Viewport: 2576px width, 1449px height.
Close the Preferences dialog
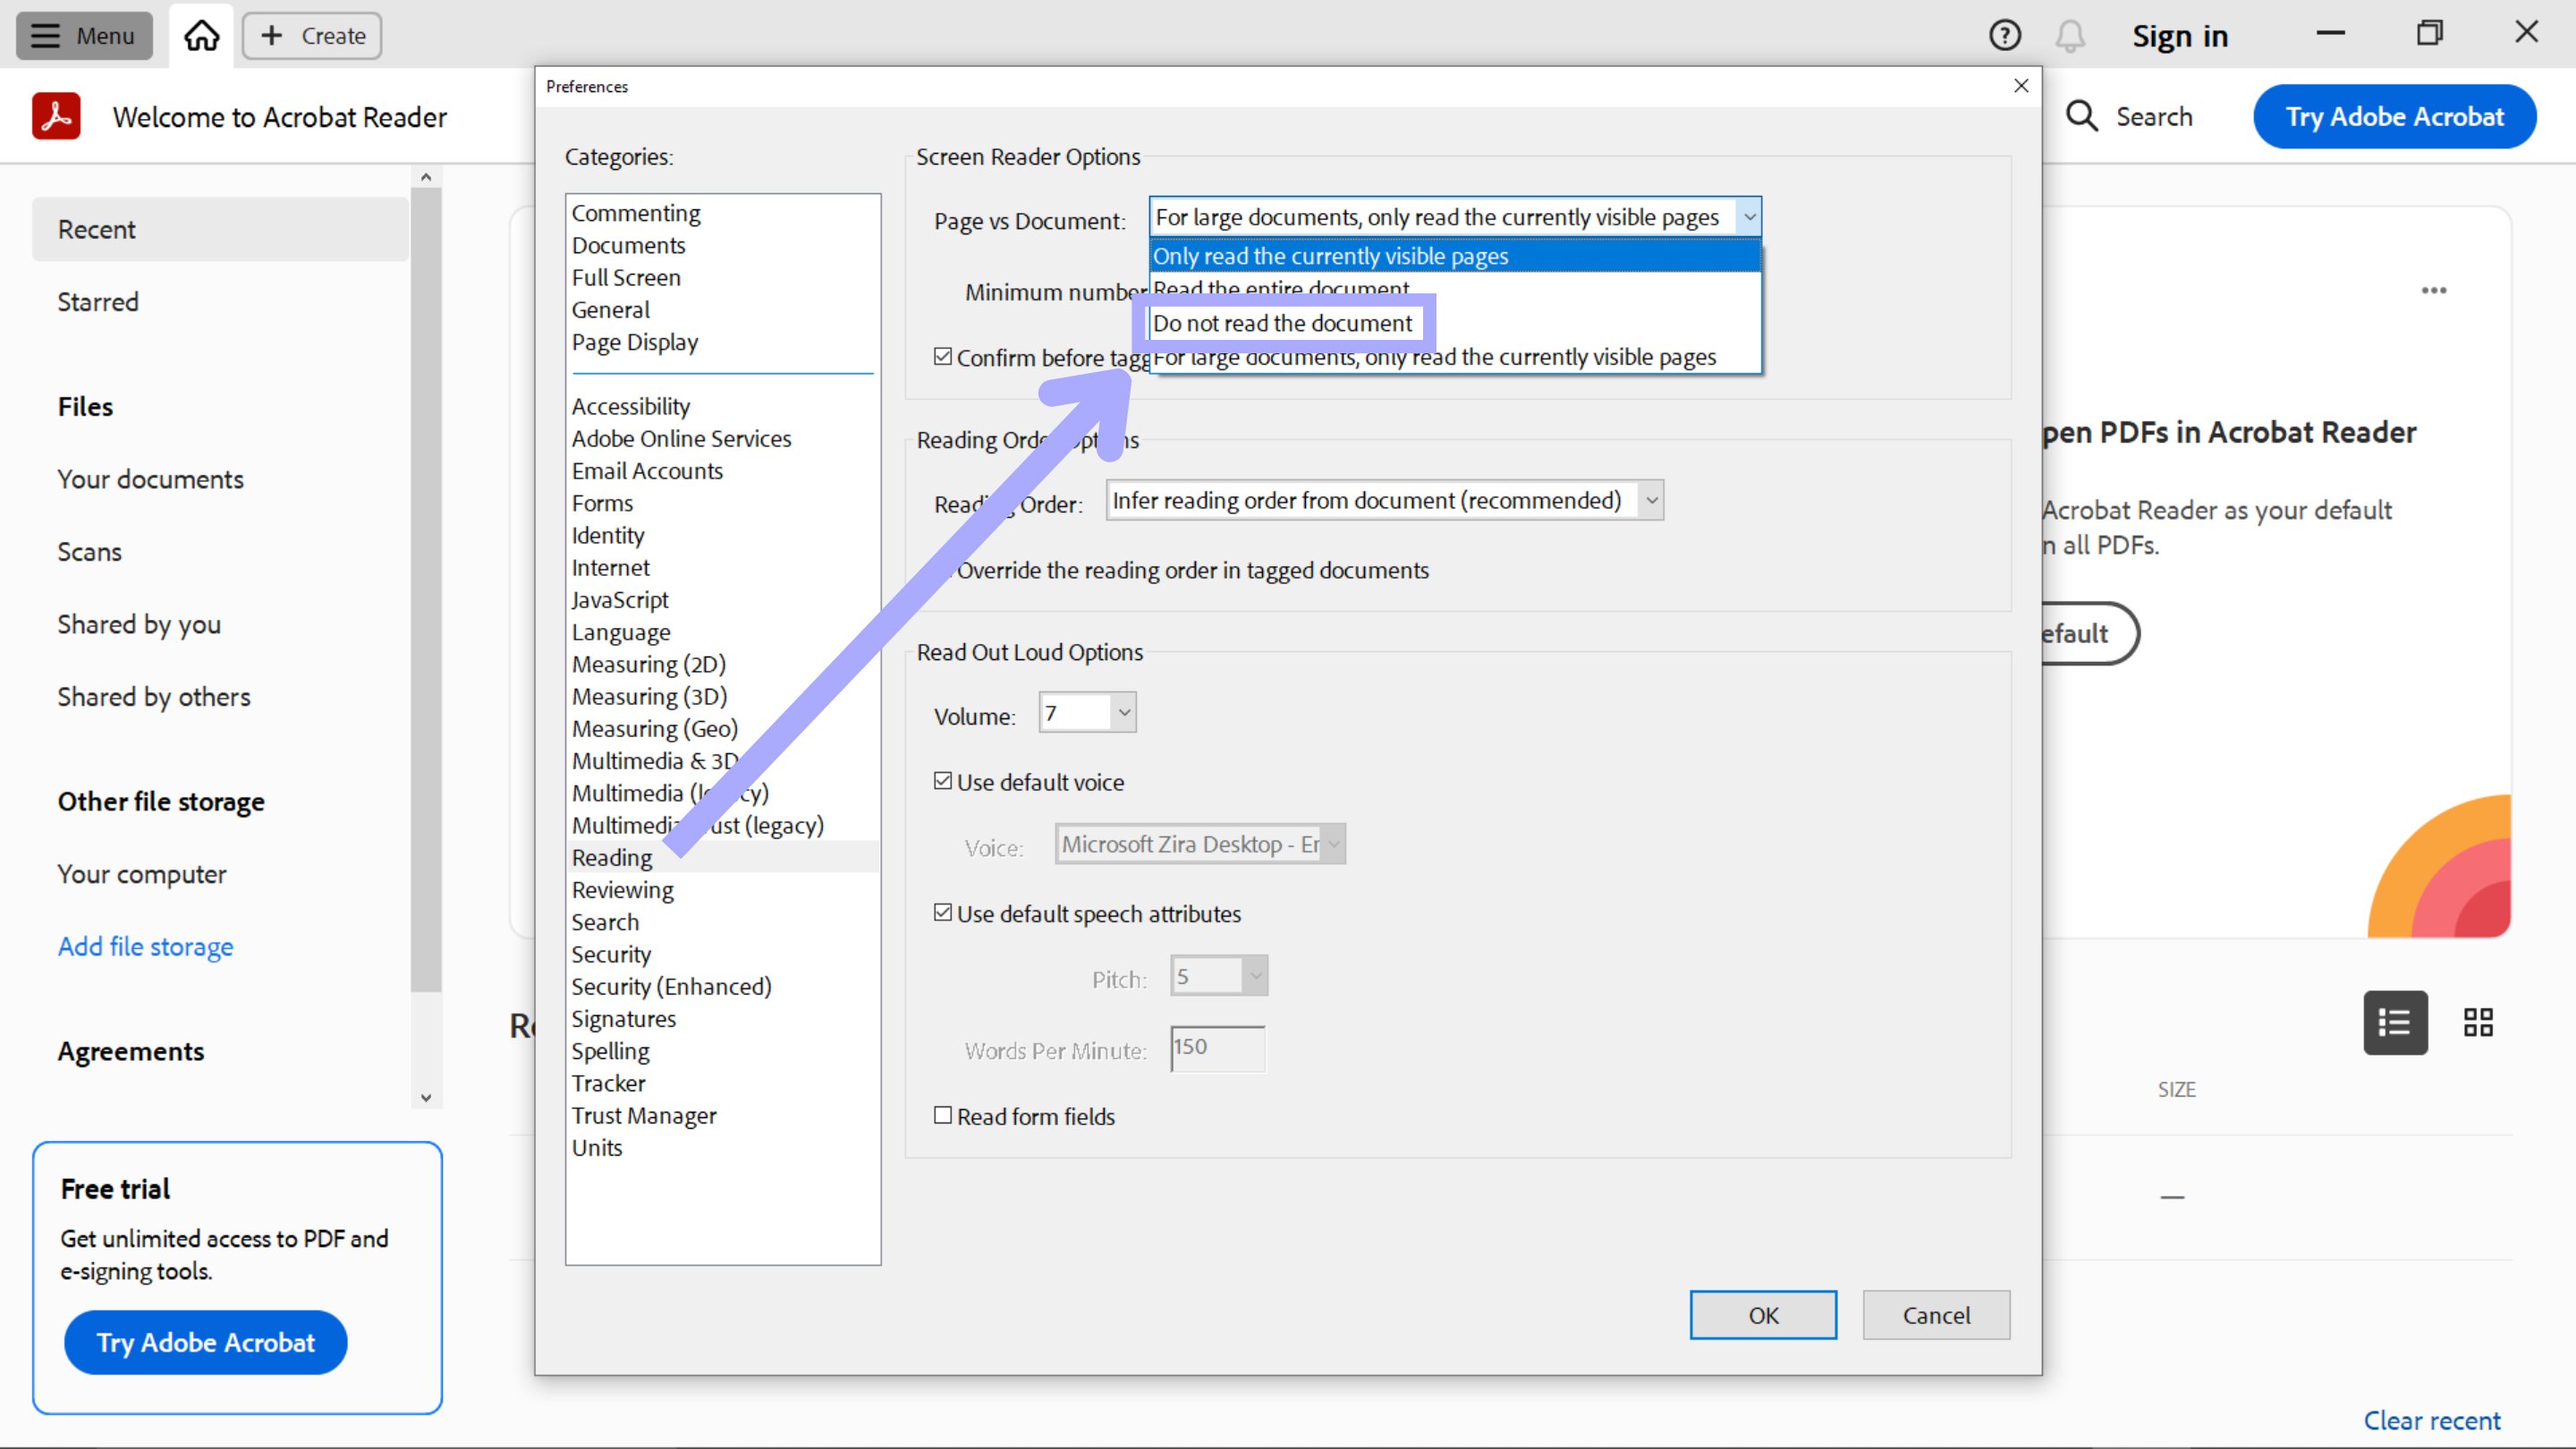(2021, 86)
